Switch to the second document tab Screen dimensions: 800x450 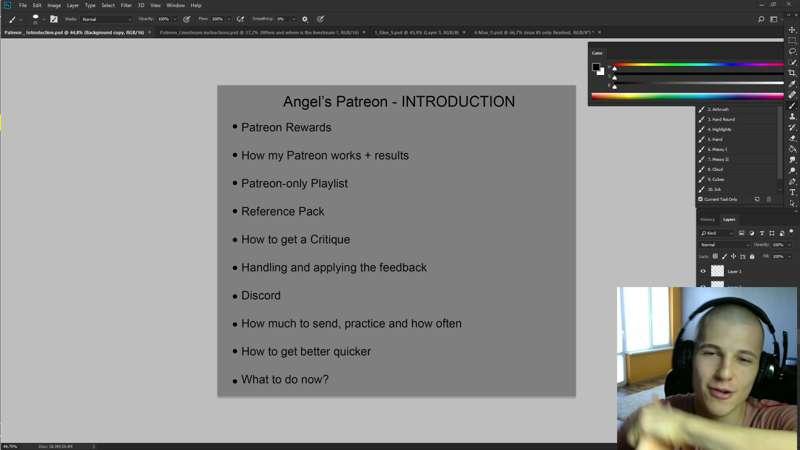[x=259, y=32]
